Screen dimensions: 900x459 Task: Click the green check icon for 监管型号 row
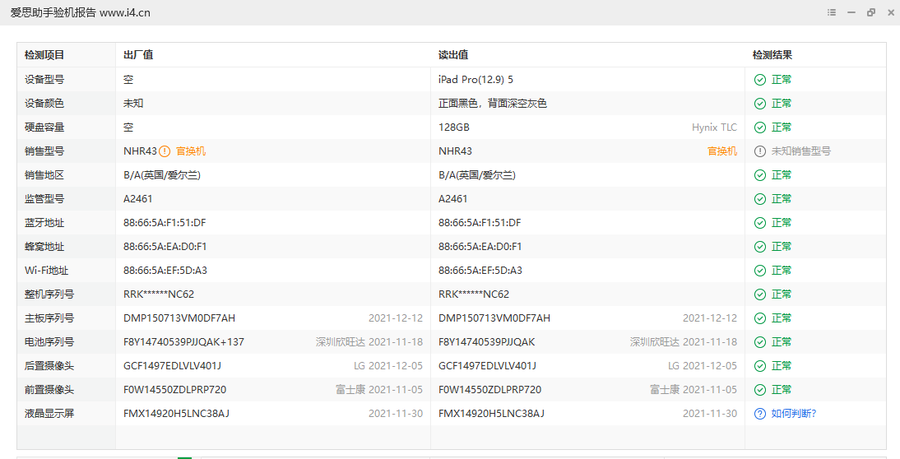760,199
